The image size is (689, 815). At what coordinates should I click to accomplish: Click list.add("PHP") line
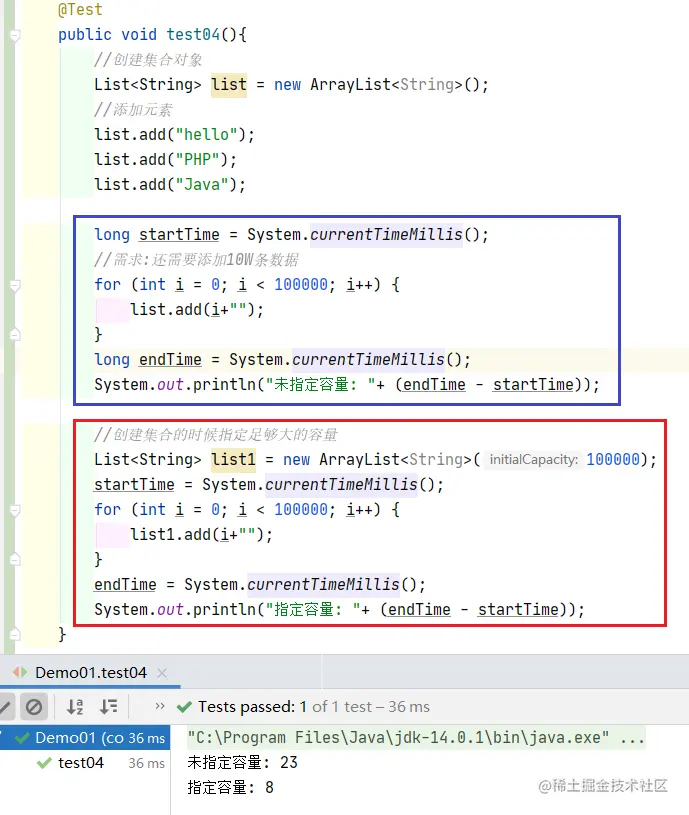click(165, 160)
